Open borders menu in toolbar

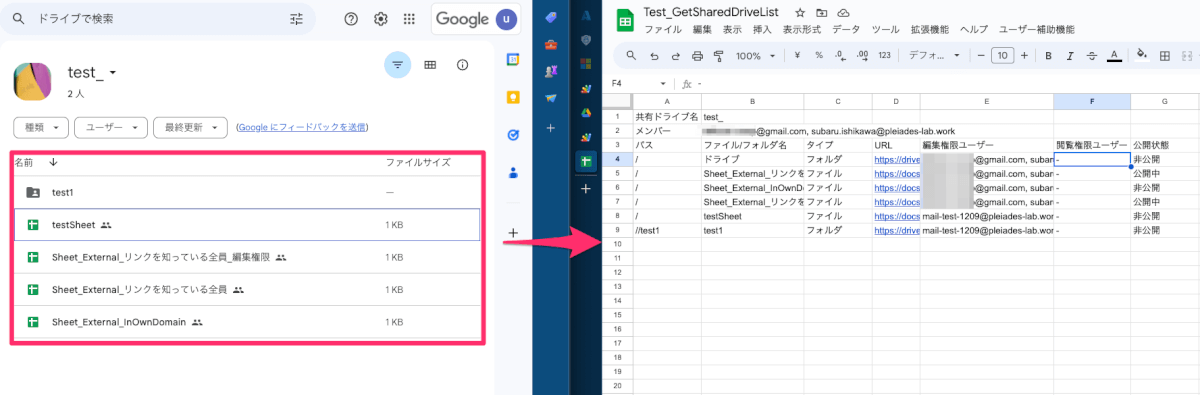point(1164,56)
